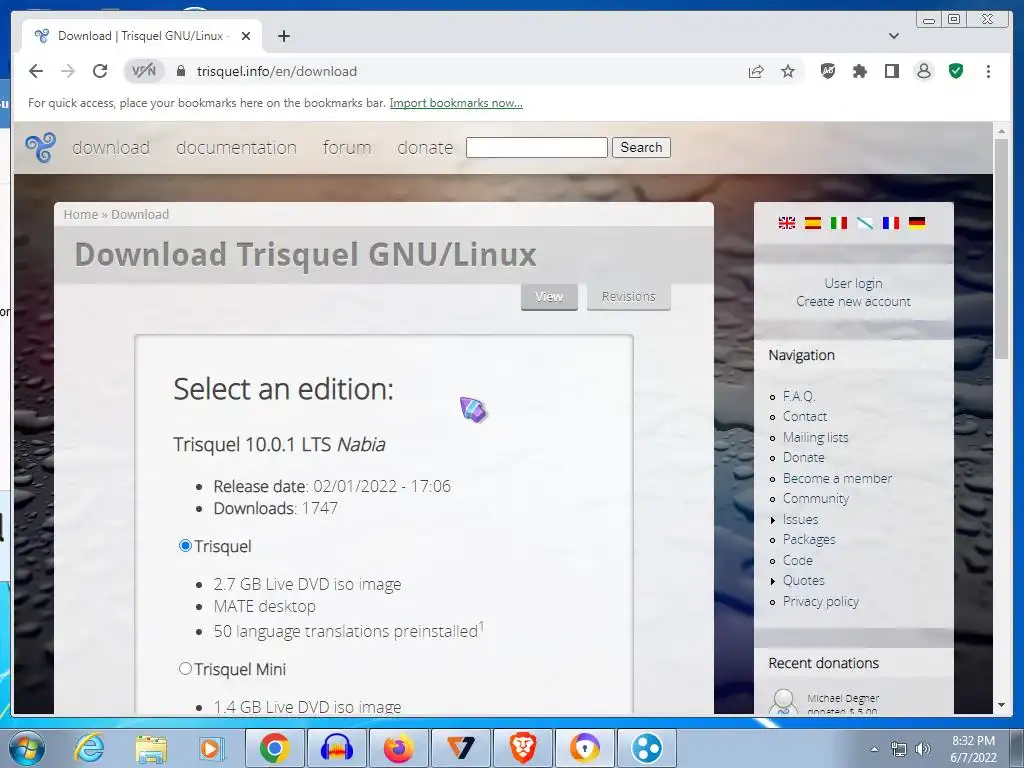Open a new browser tab

pos(283,36)
